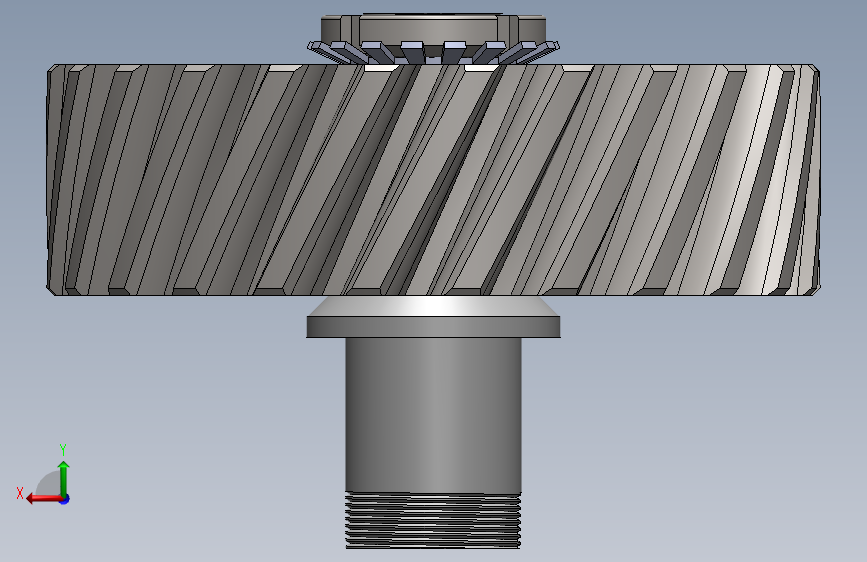Select the large helical gear body

point(433,180)
